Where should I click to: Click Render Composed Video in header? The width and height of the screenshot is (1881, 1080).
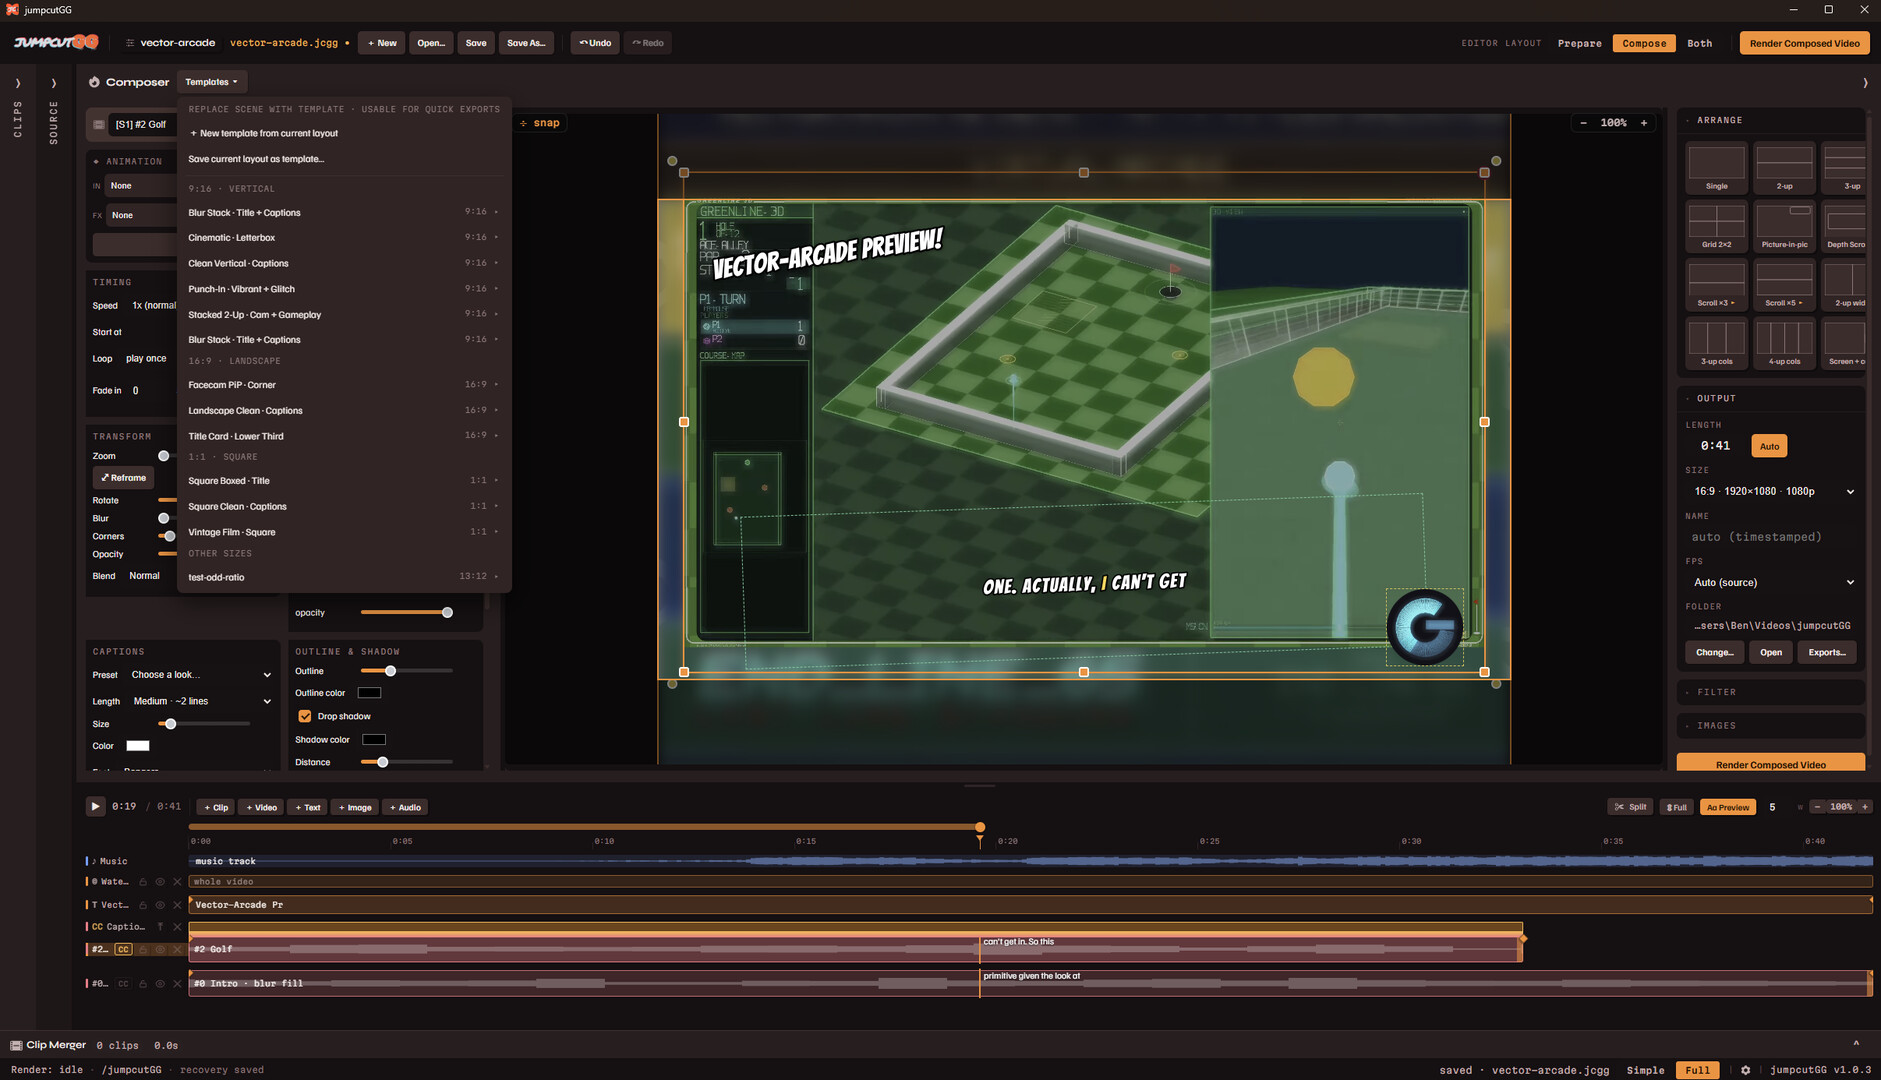point(1804,43)
